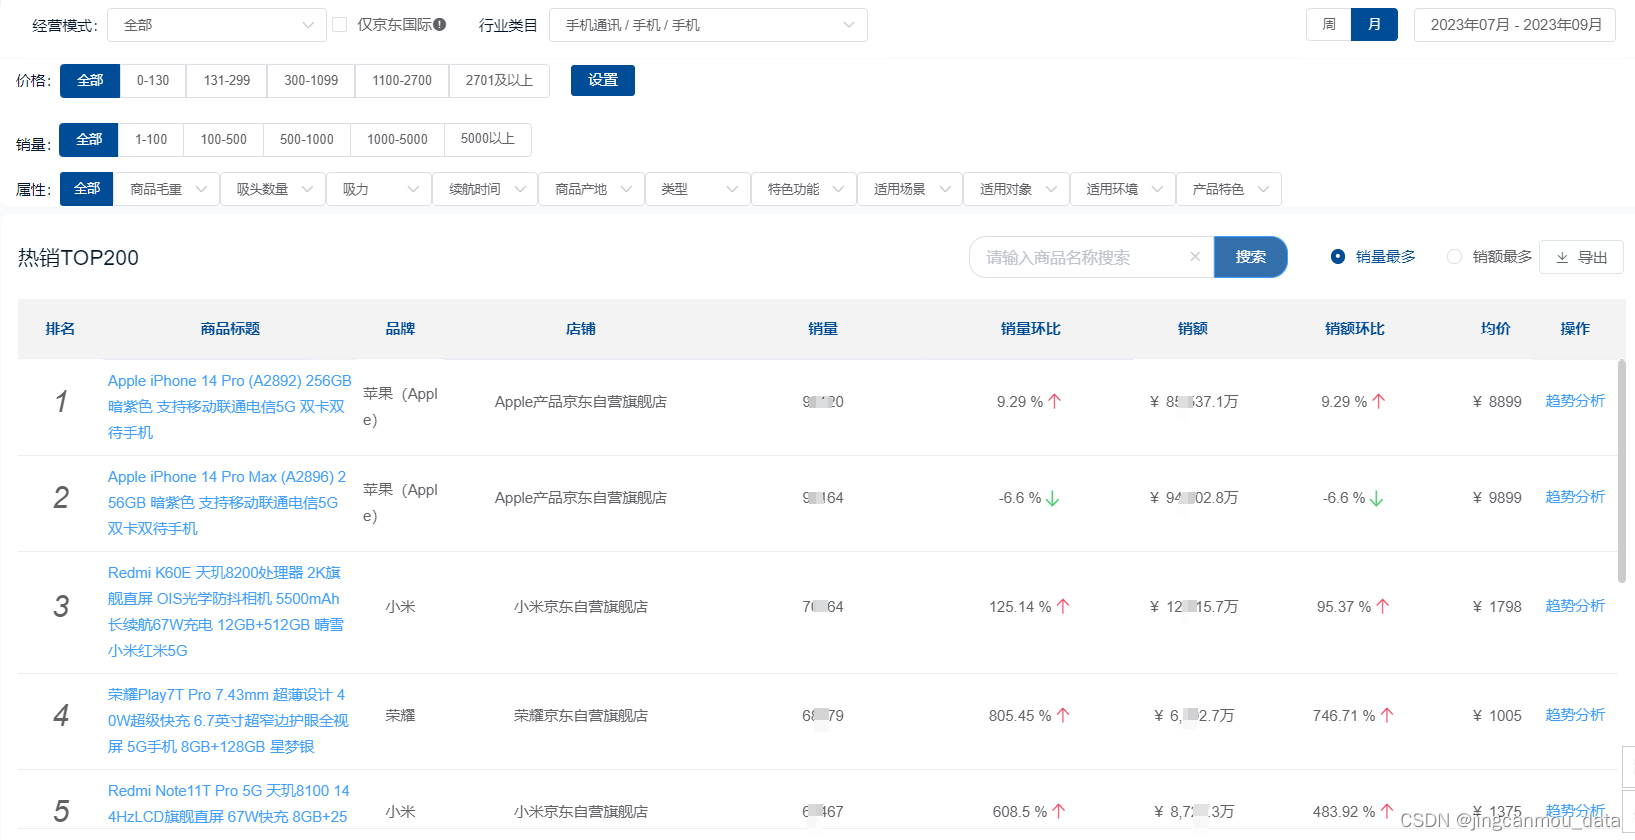
Task: Open Apple iPhone 14 Pro (A2892) product link
Action: 230,407
